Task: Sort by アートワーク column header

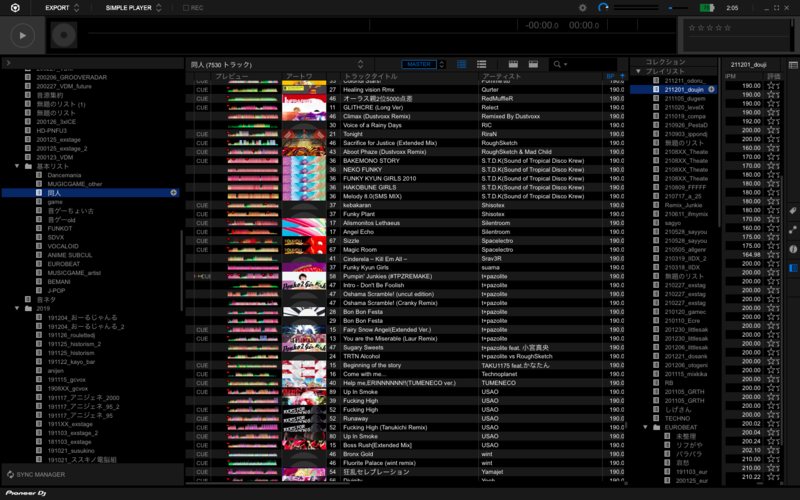Action: (x=299, y=76)
